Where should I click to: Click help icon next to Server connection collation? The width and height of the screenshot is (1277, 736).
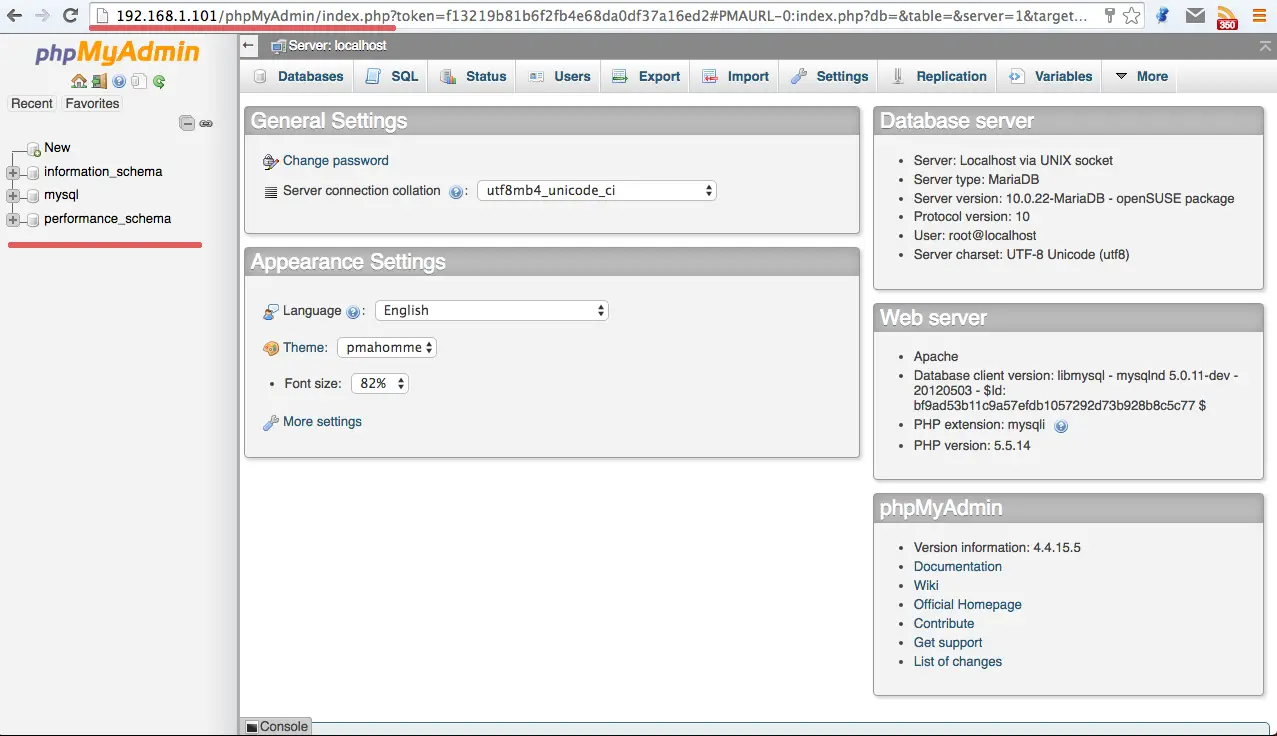tap(456, 192)
